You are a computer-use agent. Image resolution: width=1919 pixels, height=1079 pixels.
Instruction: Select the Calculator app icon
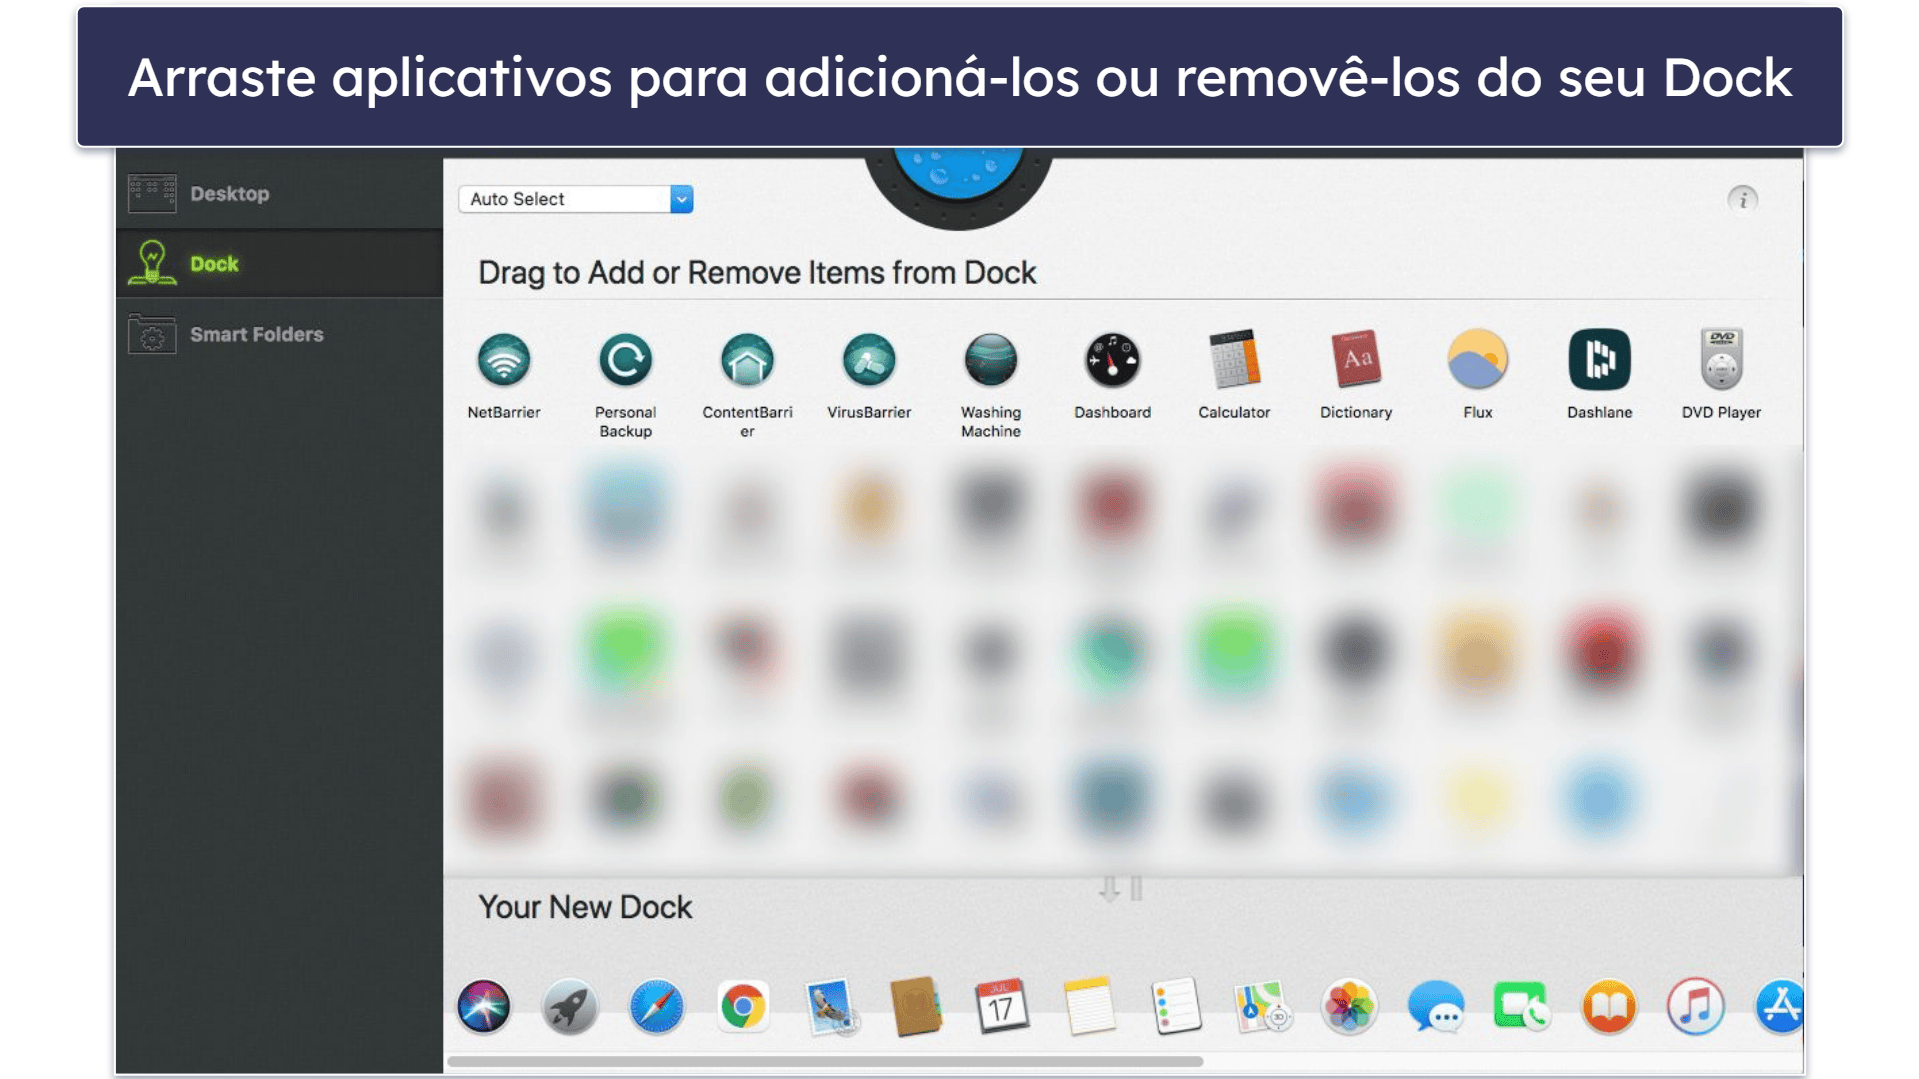click(x=1234, y=360)
